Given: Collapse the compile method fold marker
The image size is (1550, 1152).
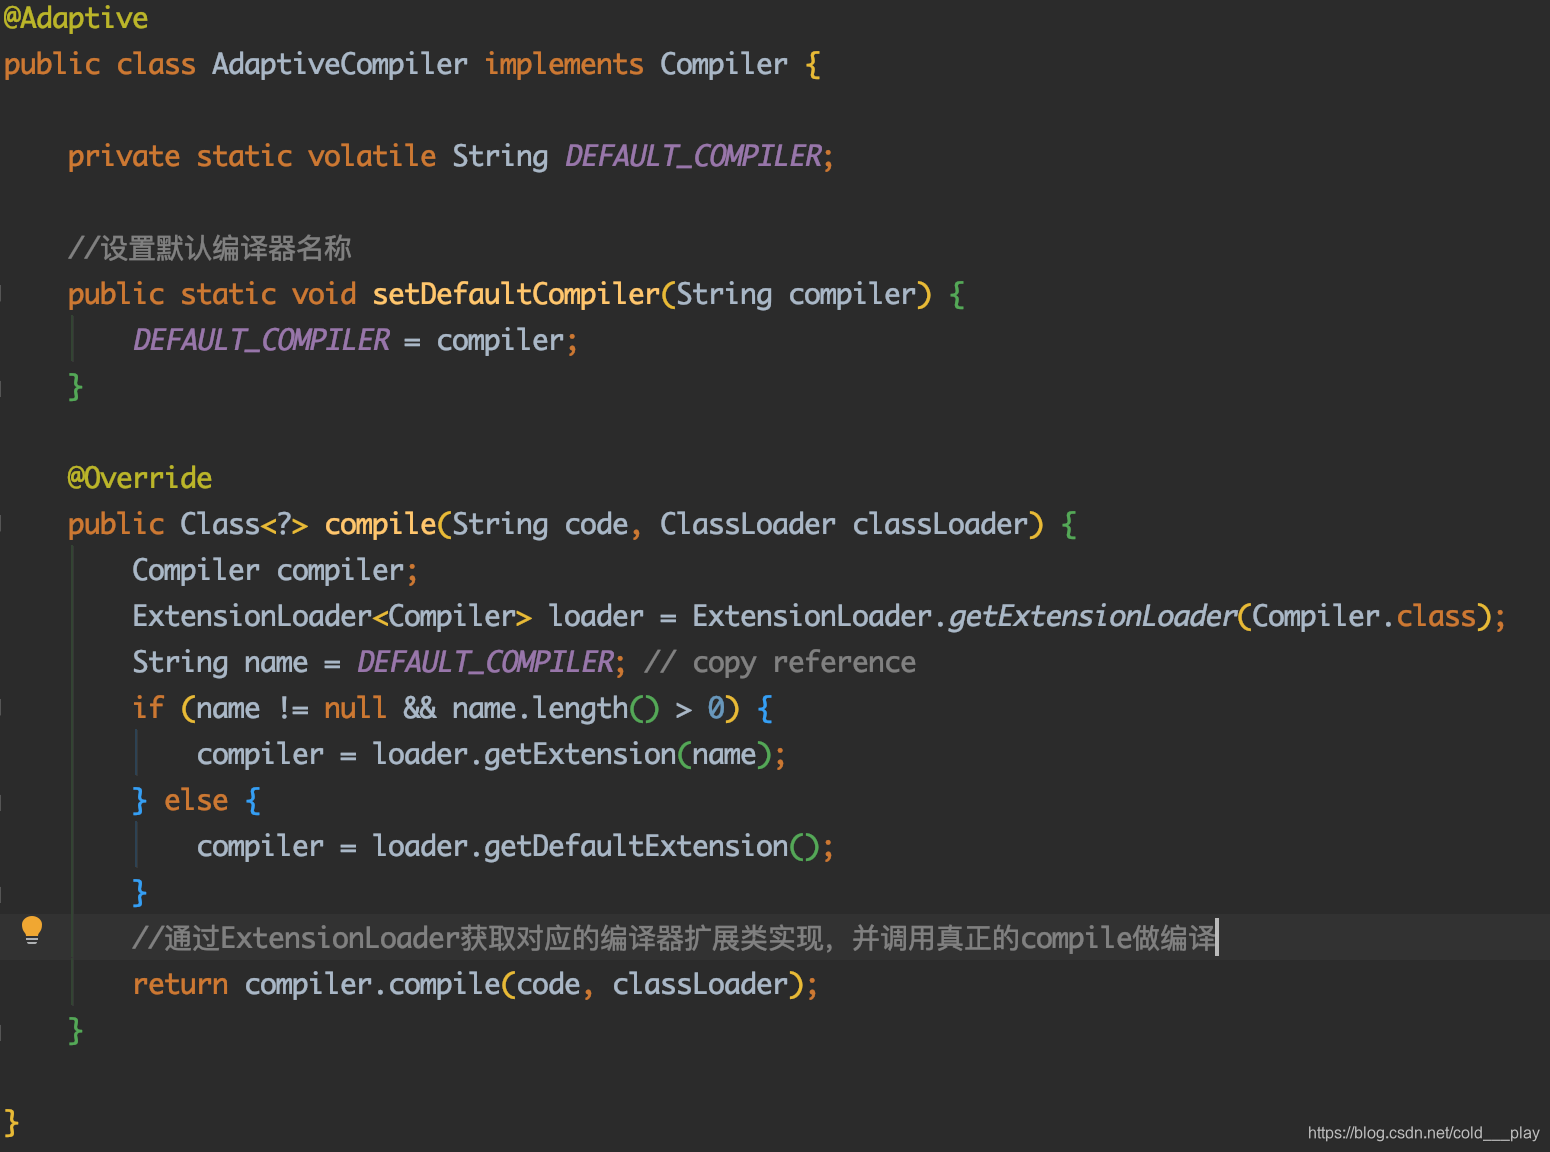Looking at the screenshot, I should 2,524.
